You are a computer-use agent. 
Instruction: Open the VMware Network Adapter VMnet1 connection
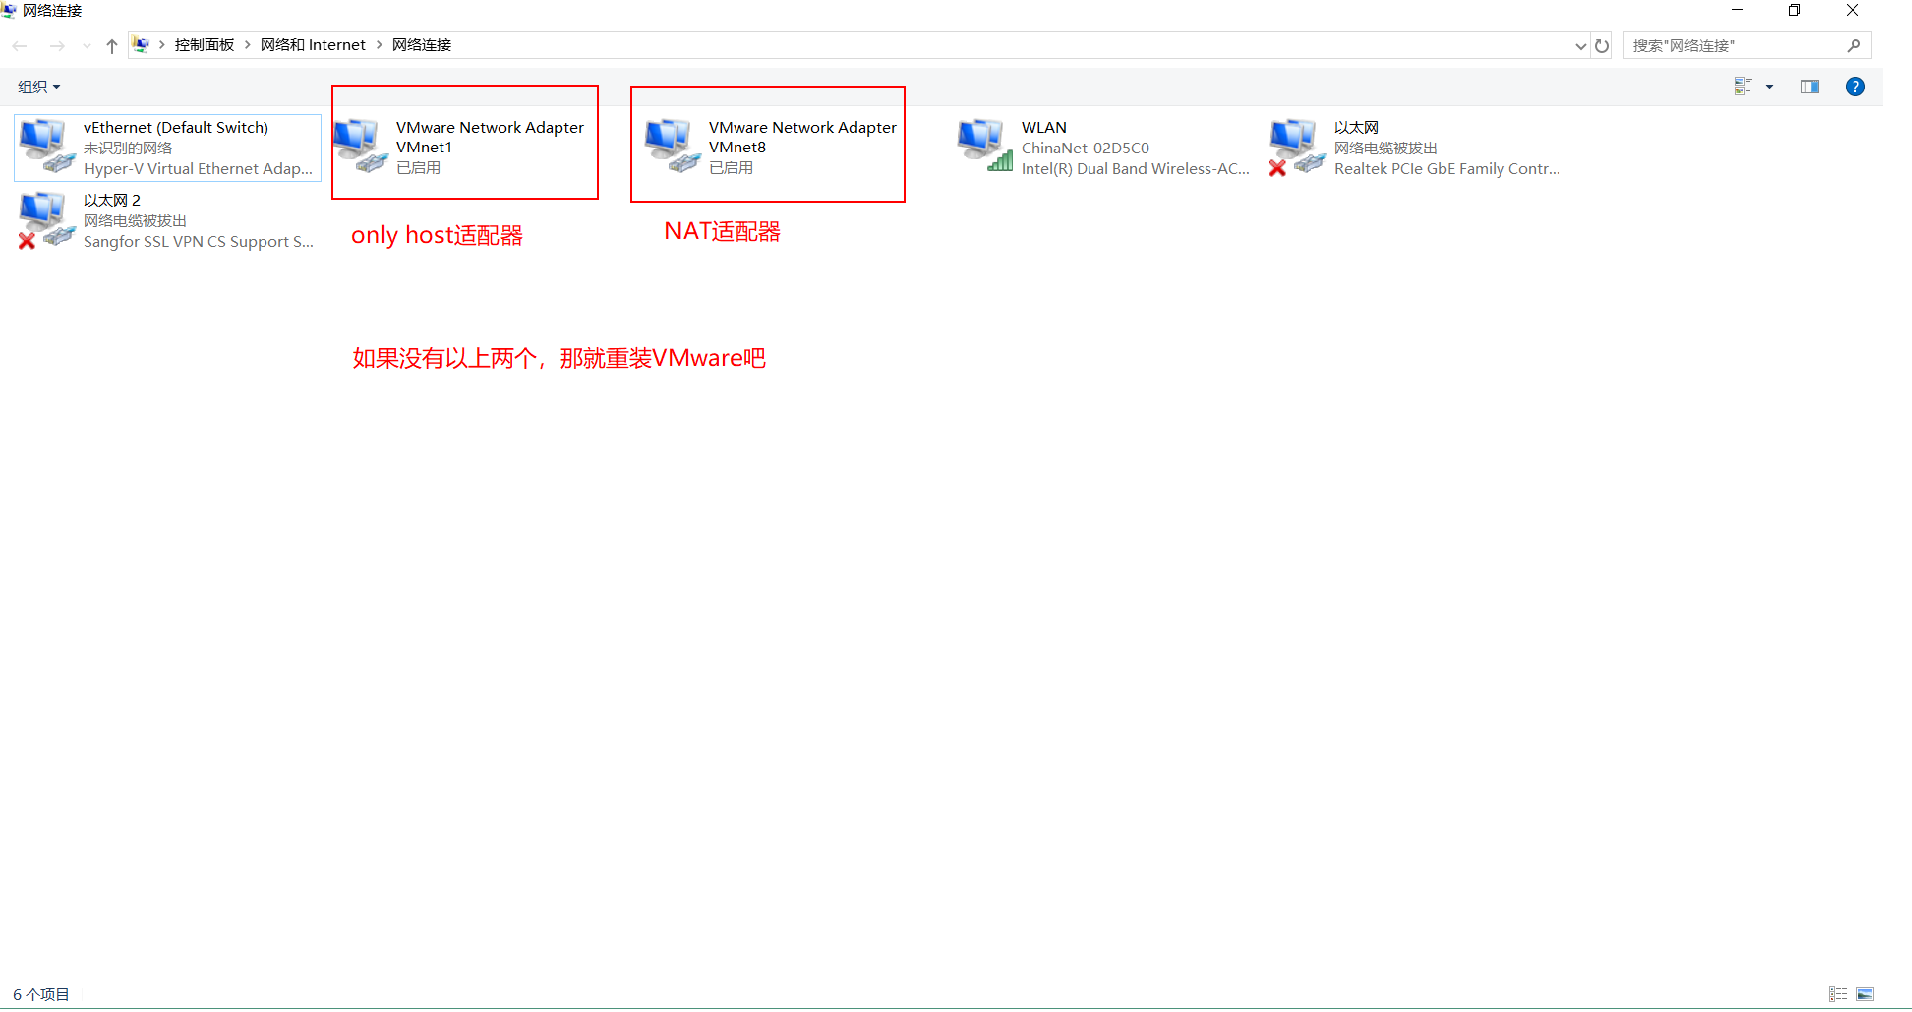click(x=465, y=147)
